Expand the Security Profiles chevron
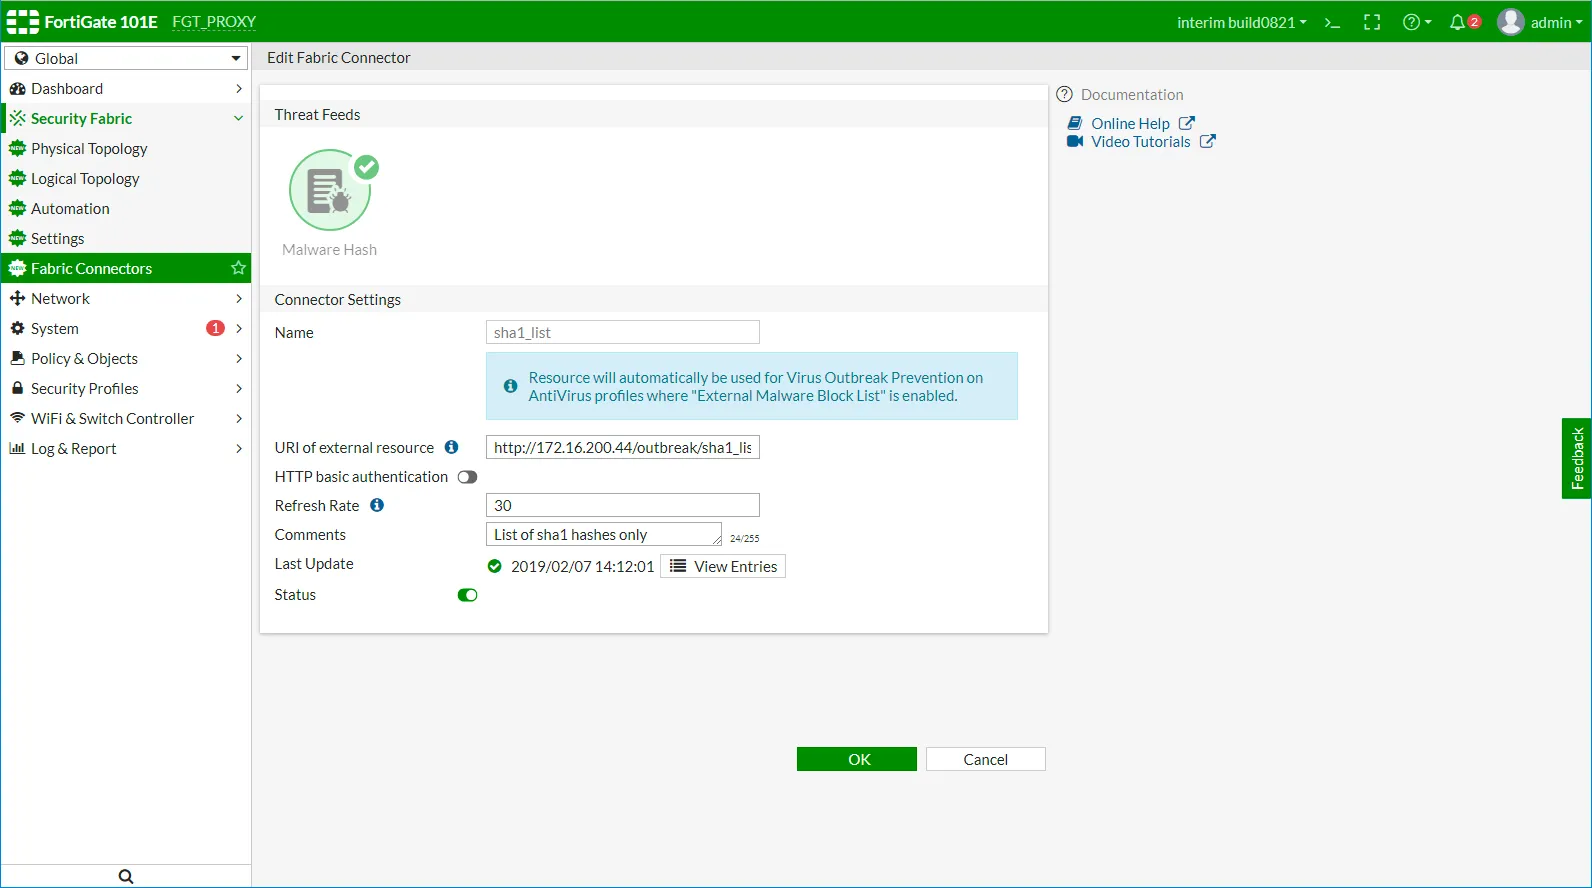This screenshot has height=888, width=1592. (x=239, y=388)
